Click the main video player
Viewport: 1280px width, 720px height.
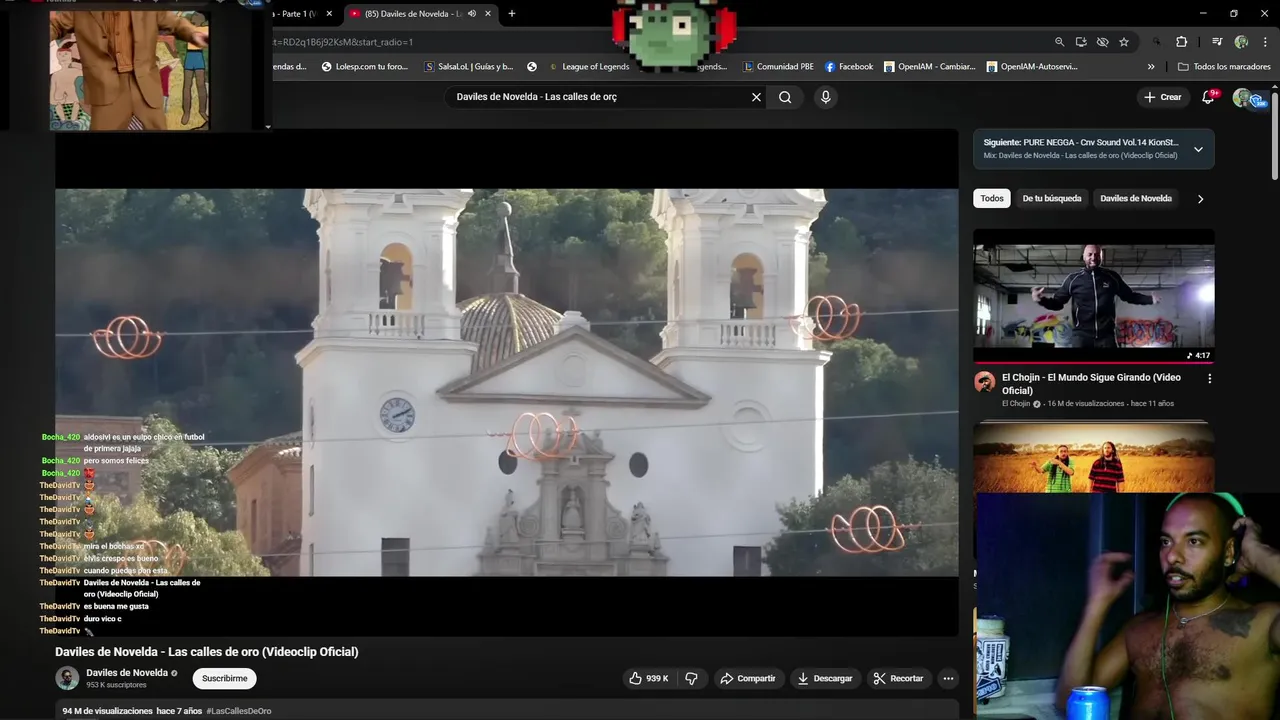pos(506,382)
